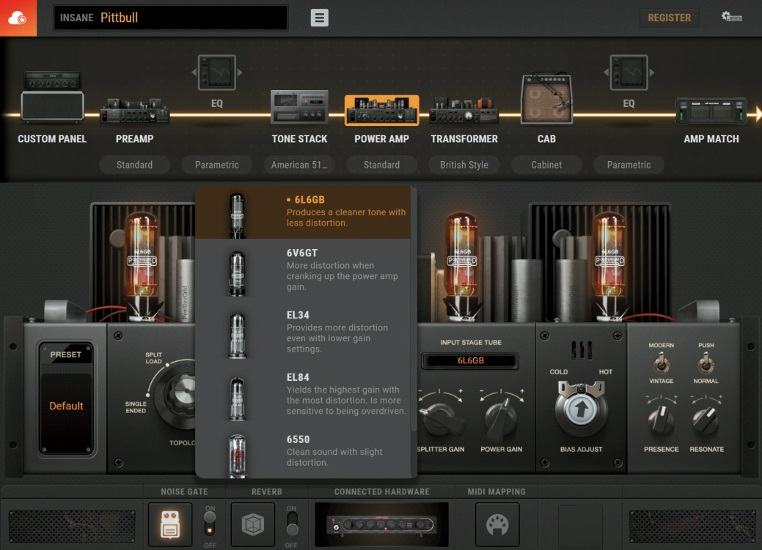Click the Bias Adjust knob
Image resolution: width=762 pixels, height=550 pixels.
(x=581, y=409)
